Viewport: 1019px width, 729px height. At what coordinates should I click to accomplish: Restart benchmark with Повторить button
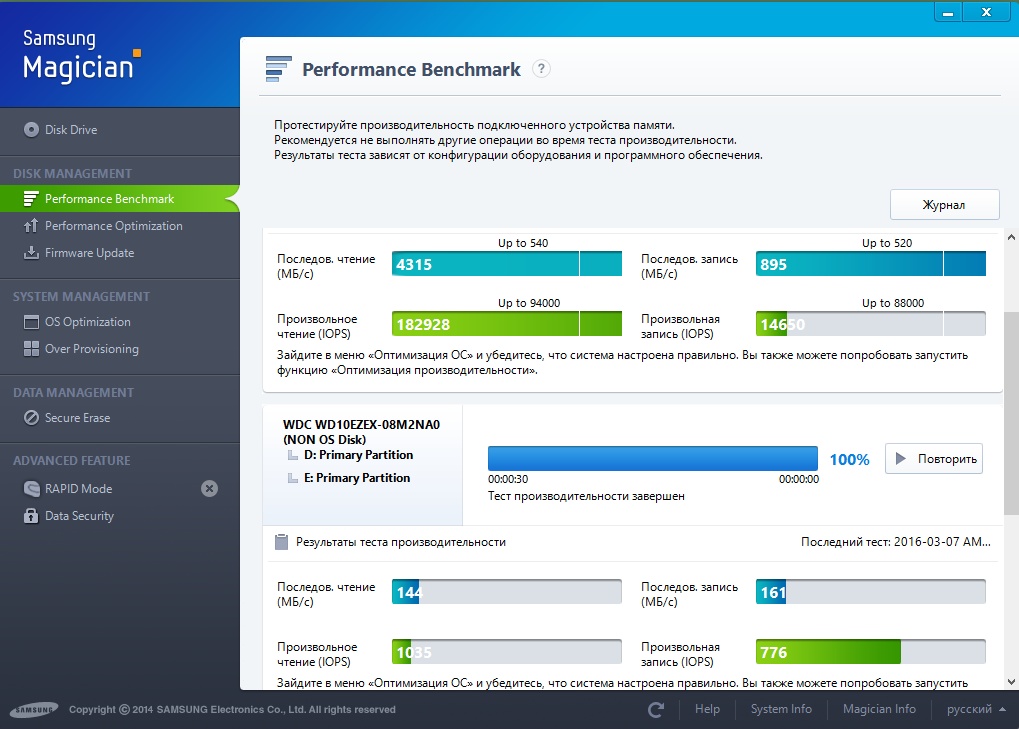tap(934, 459)
